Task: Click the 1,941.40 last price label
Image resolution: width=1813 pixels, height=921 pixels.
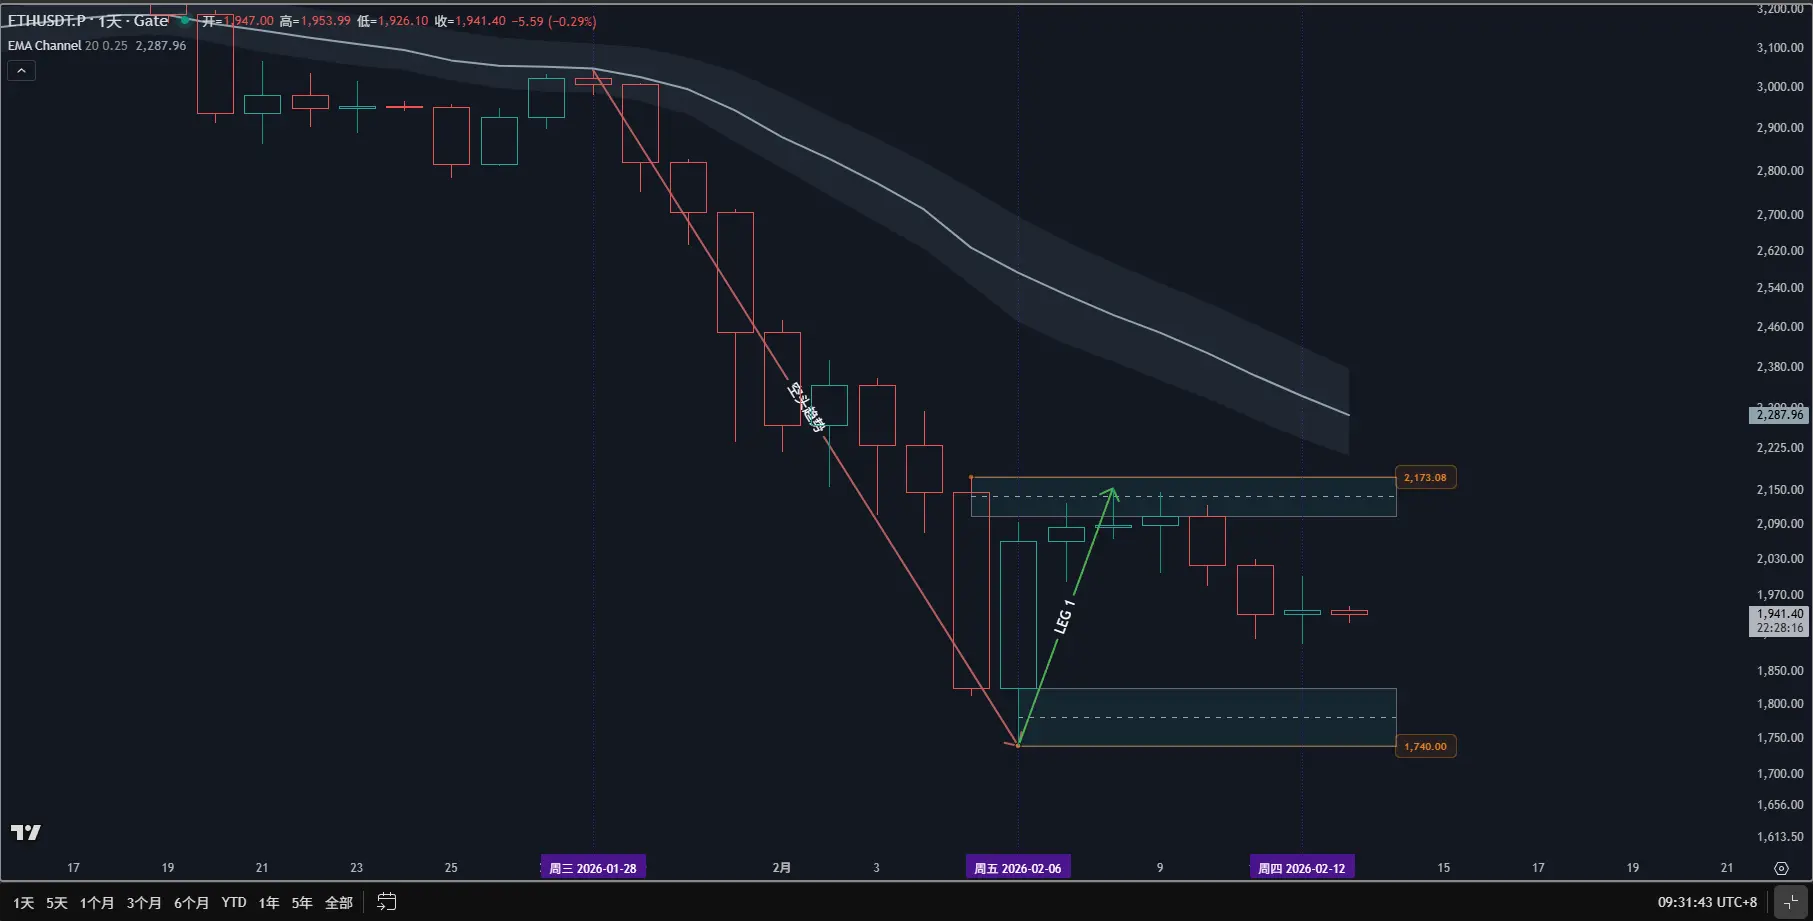Action: tap(1780, 614)
